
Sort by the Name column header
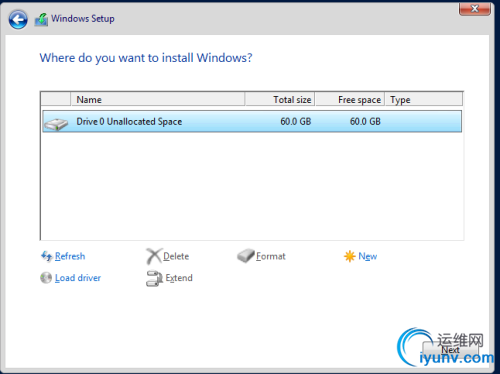pos(158,100)
